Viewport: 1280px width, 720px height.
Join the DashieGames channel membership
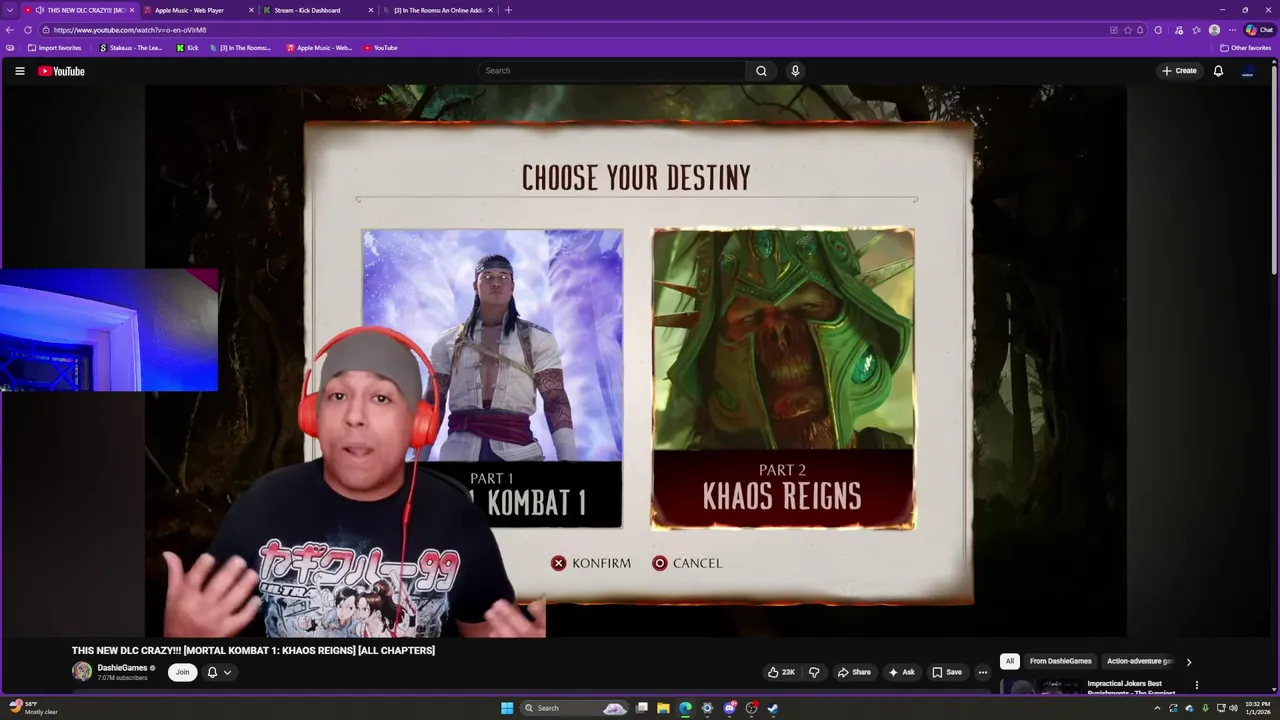182,672
